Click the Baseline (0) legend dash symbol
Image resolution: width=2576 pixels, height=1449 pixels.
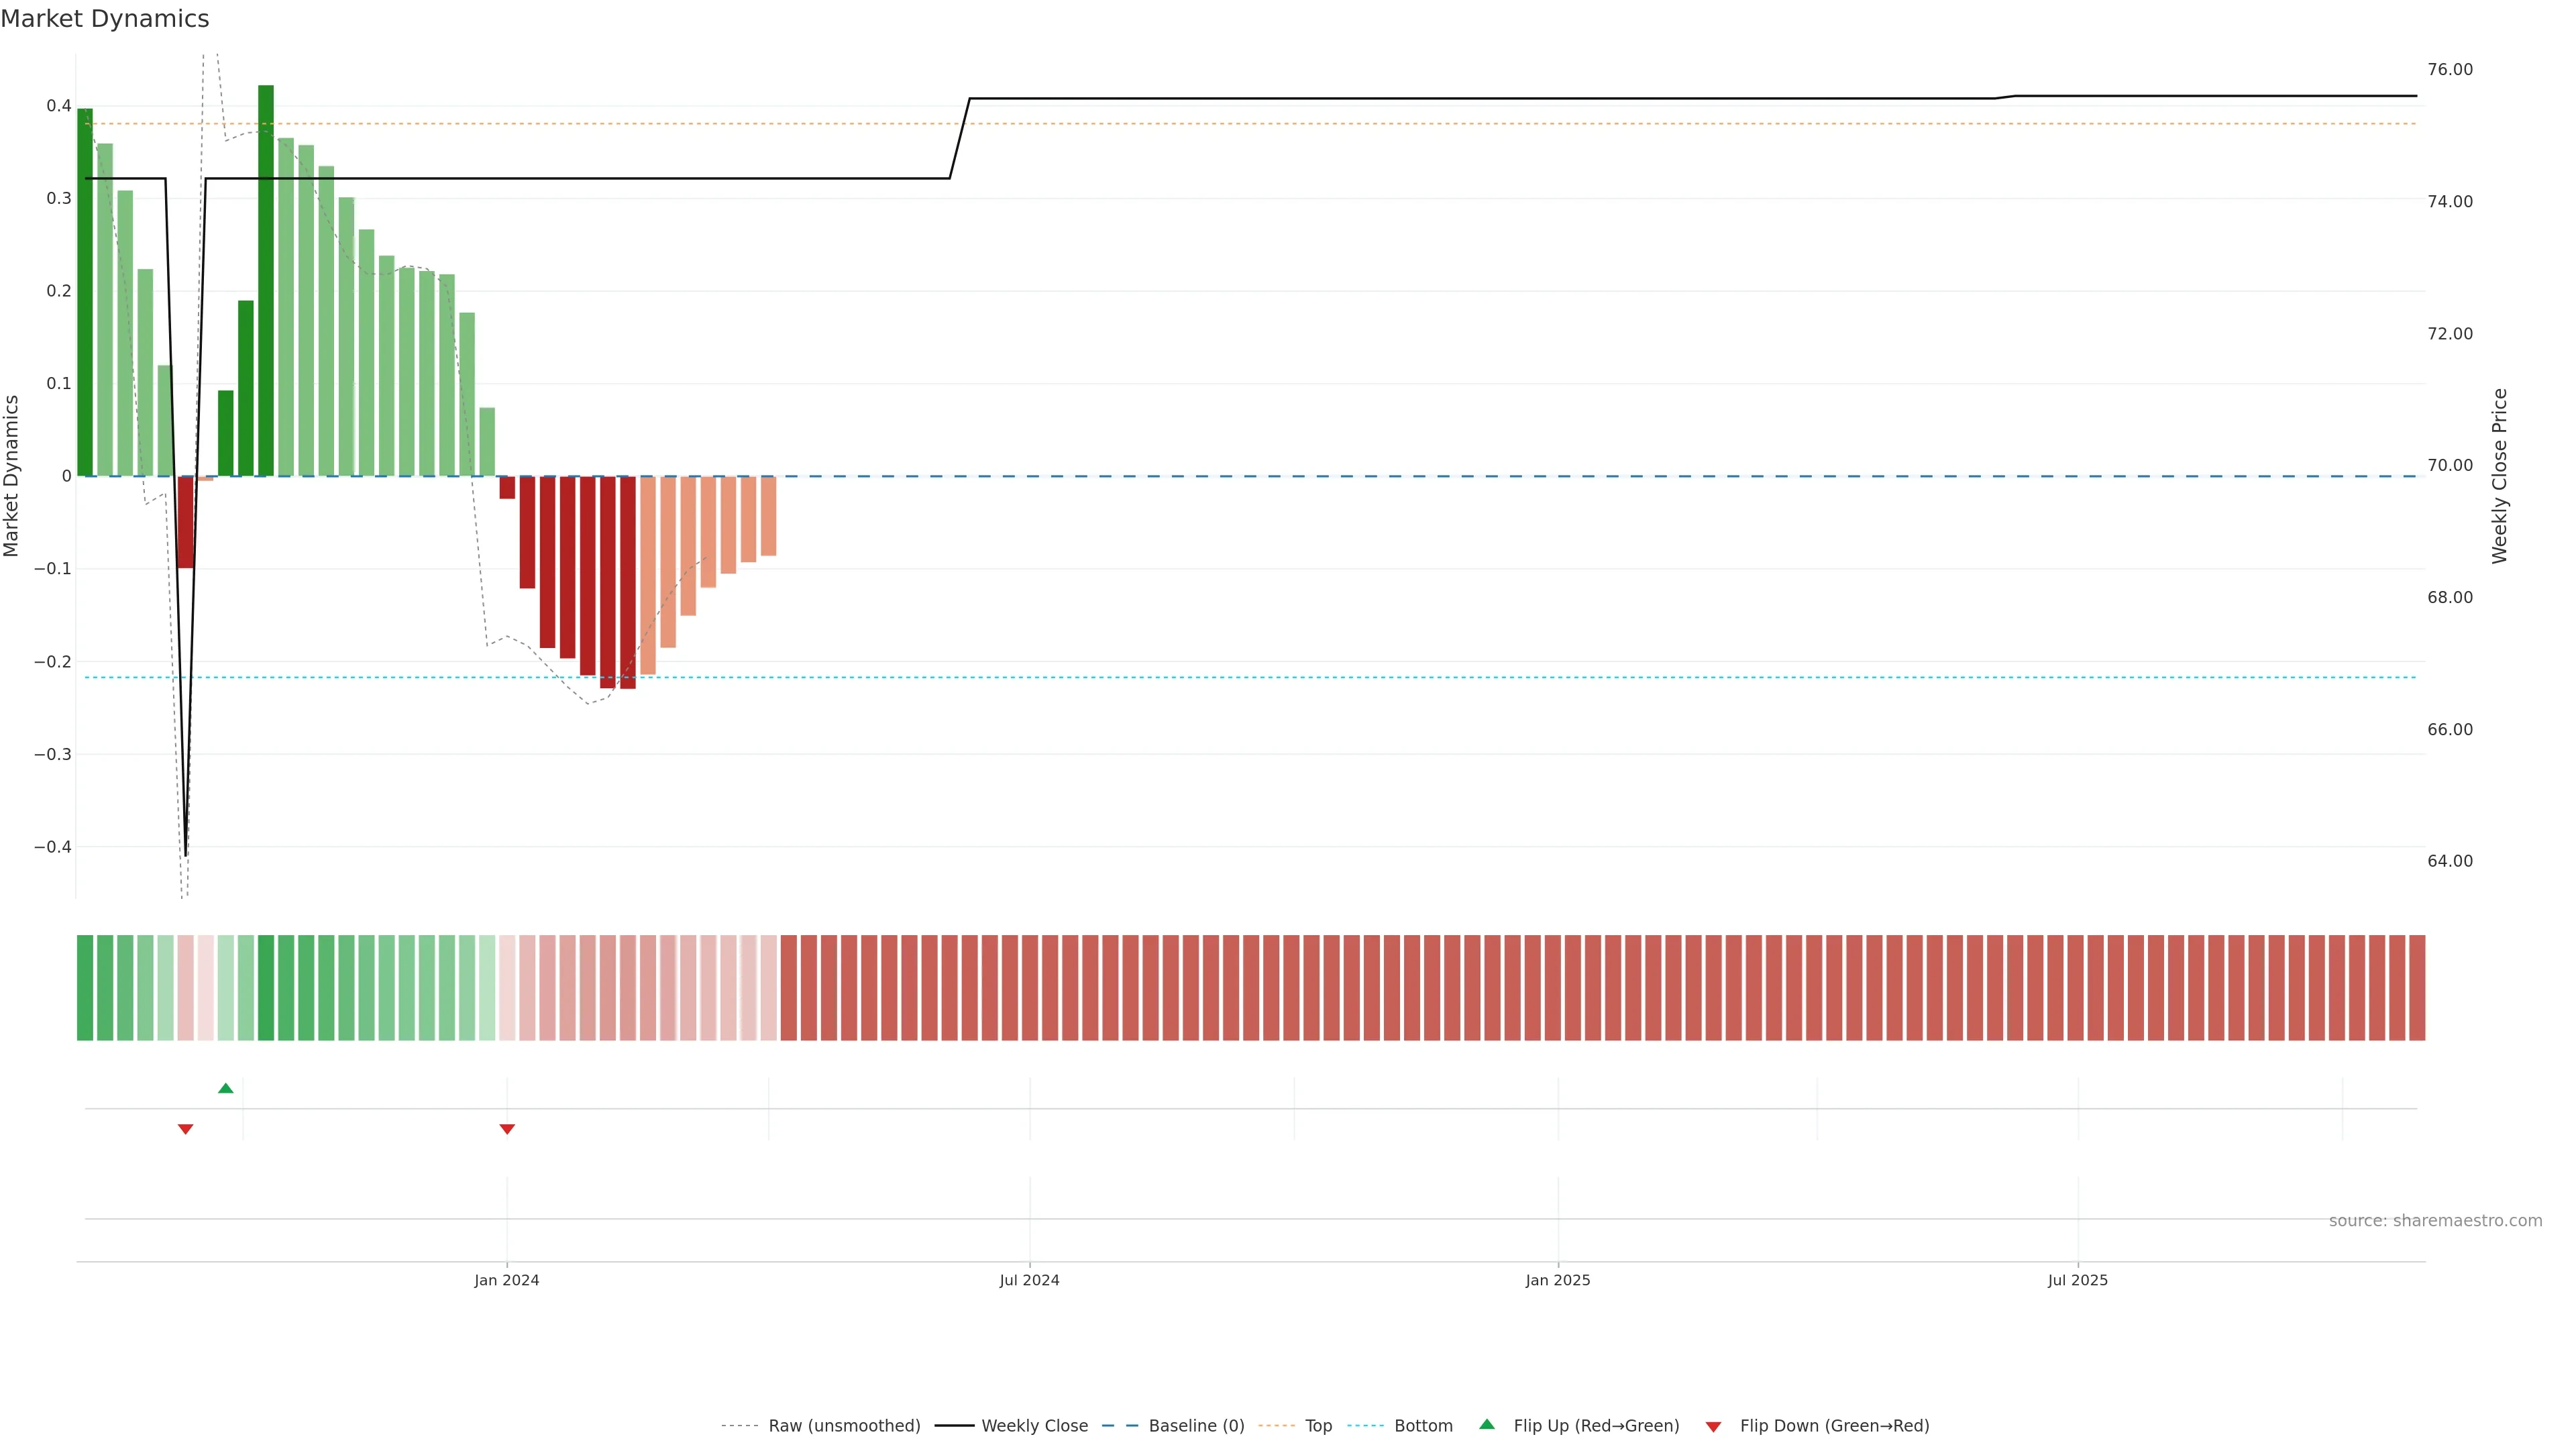coord(1119,1426)
